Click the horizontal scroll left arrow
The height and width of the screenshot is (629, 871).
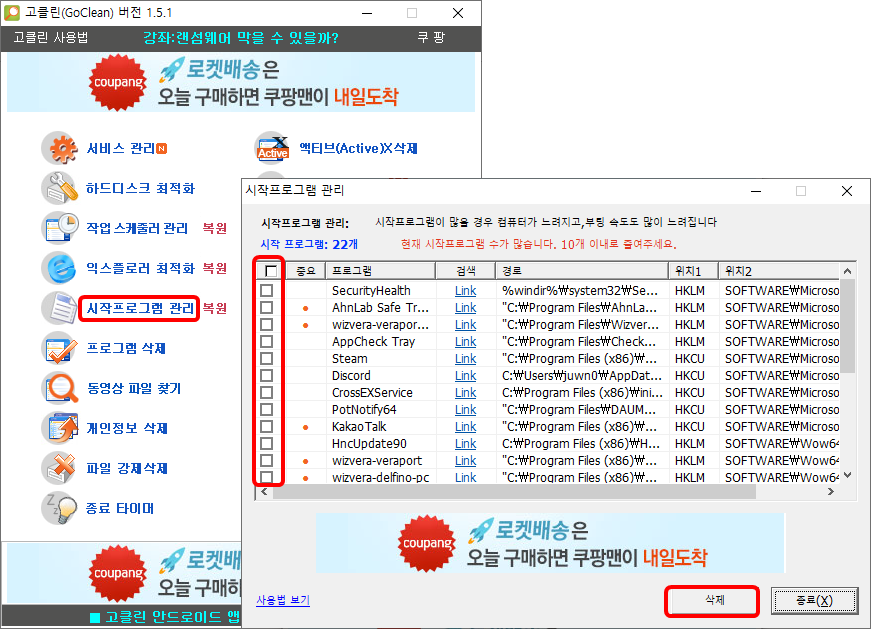(264, 492)
